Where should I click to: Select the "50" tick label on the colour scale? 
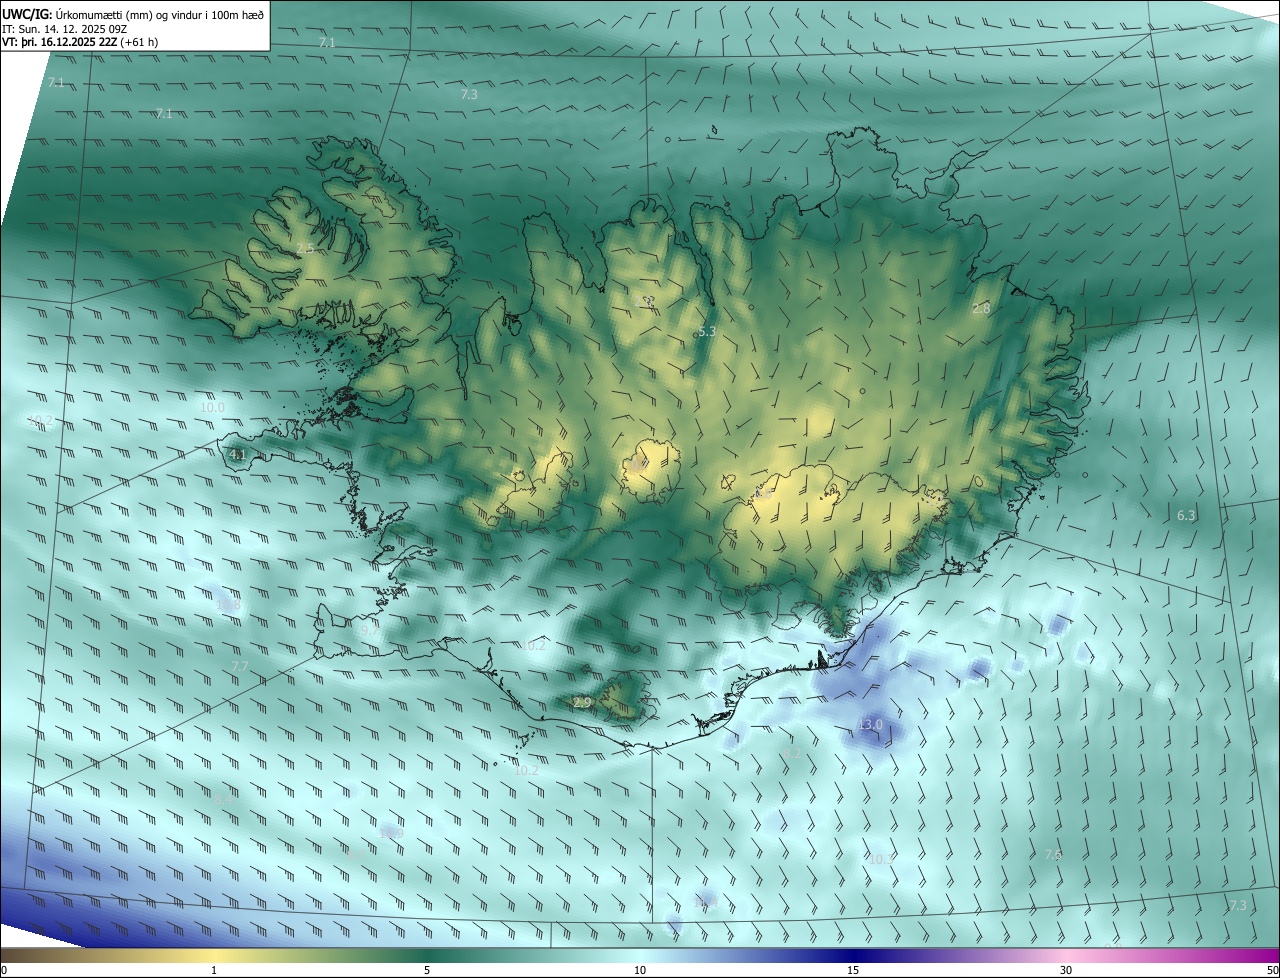click(x=1271, y=970)
